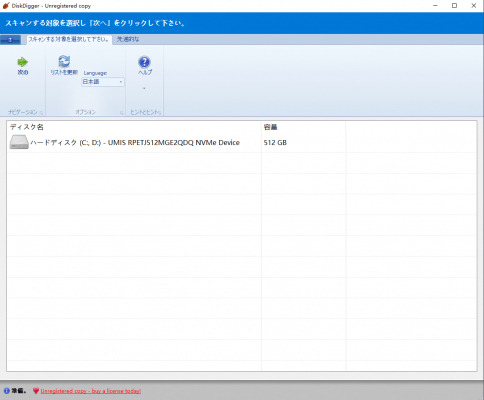
Task: Open the オプション group dialog launcher
Action: coord(121,113)
